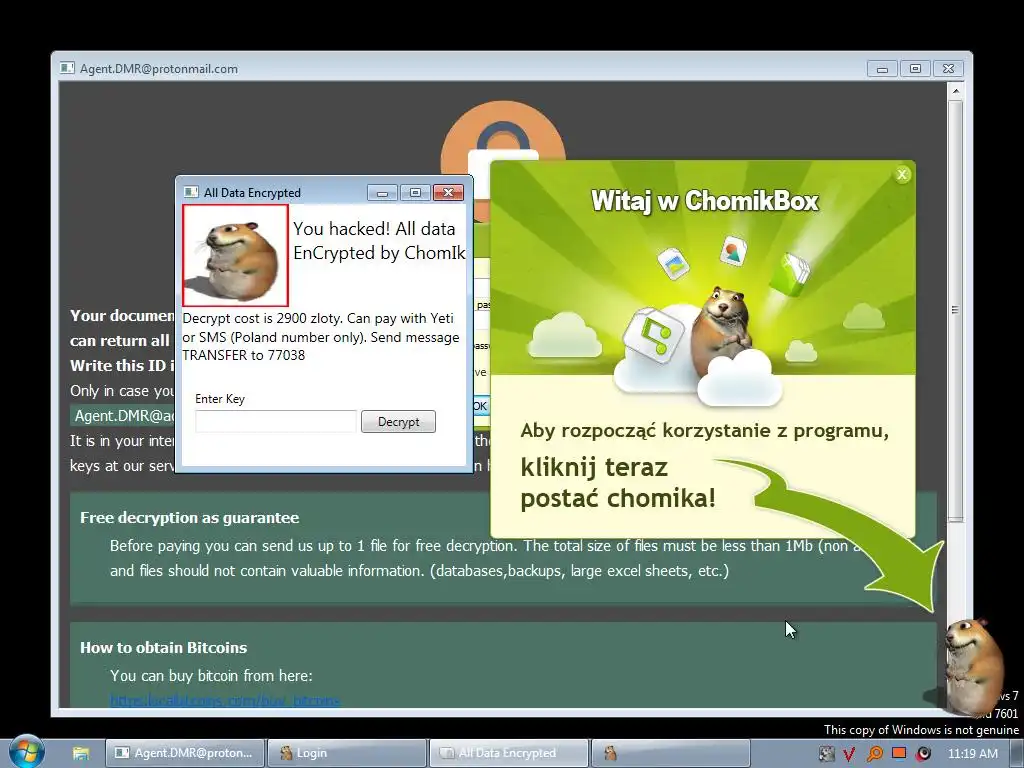
Task: Click 'kliknij teraz postać chomika!' text
Action: pyautogui.click(x=618, y=483)
